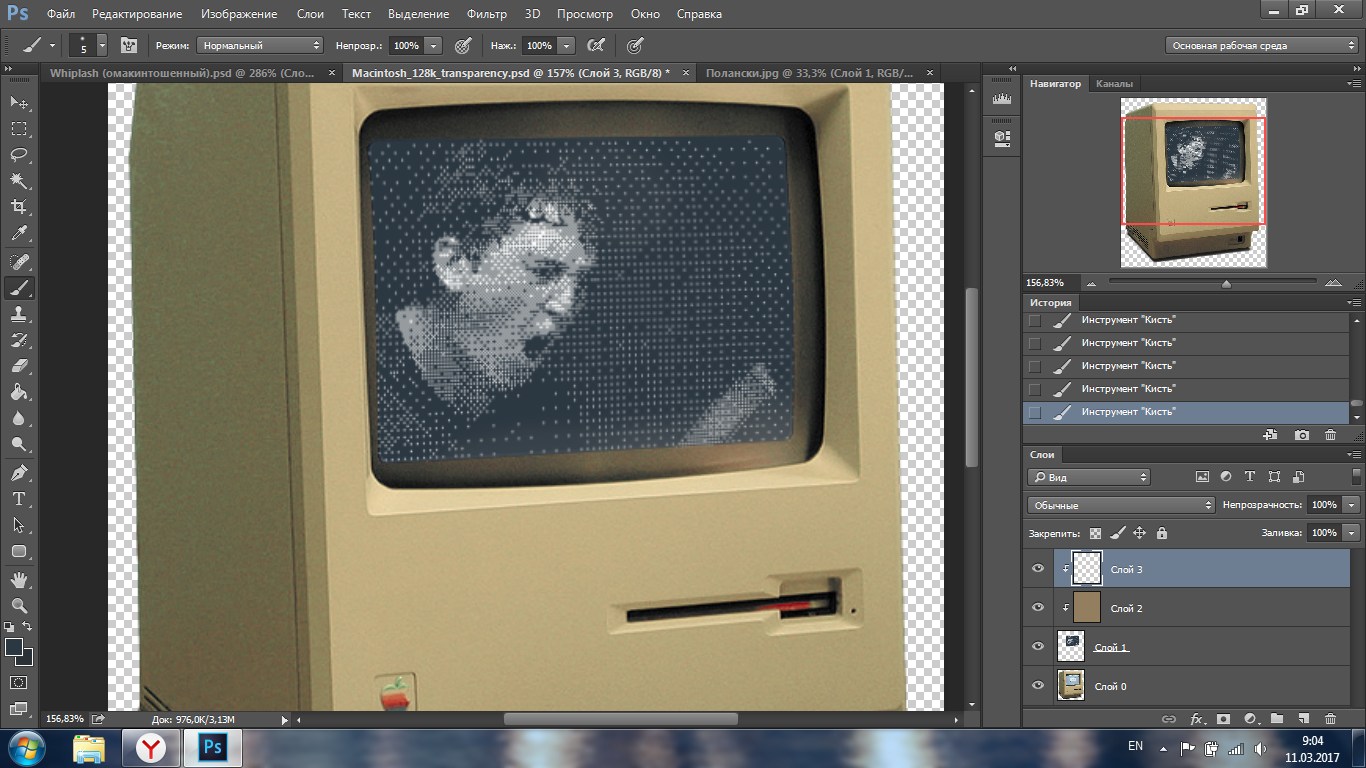
Task: Select the Rectangle shape tool
Action: [19, 551]
